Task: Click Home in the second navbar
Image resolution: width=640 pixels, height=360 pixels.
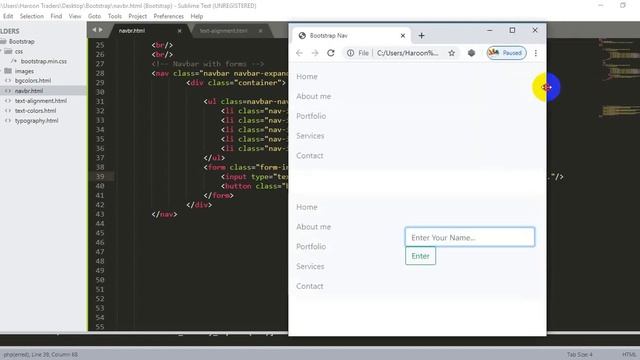Action: 307,207
